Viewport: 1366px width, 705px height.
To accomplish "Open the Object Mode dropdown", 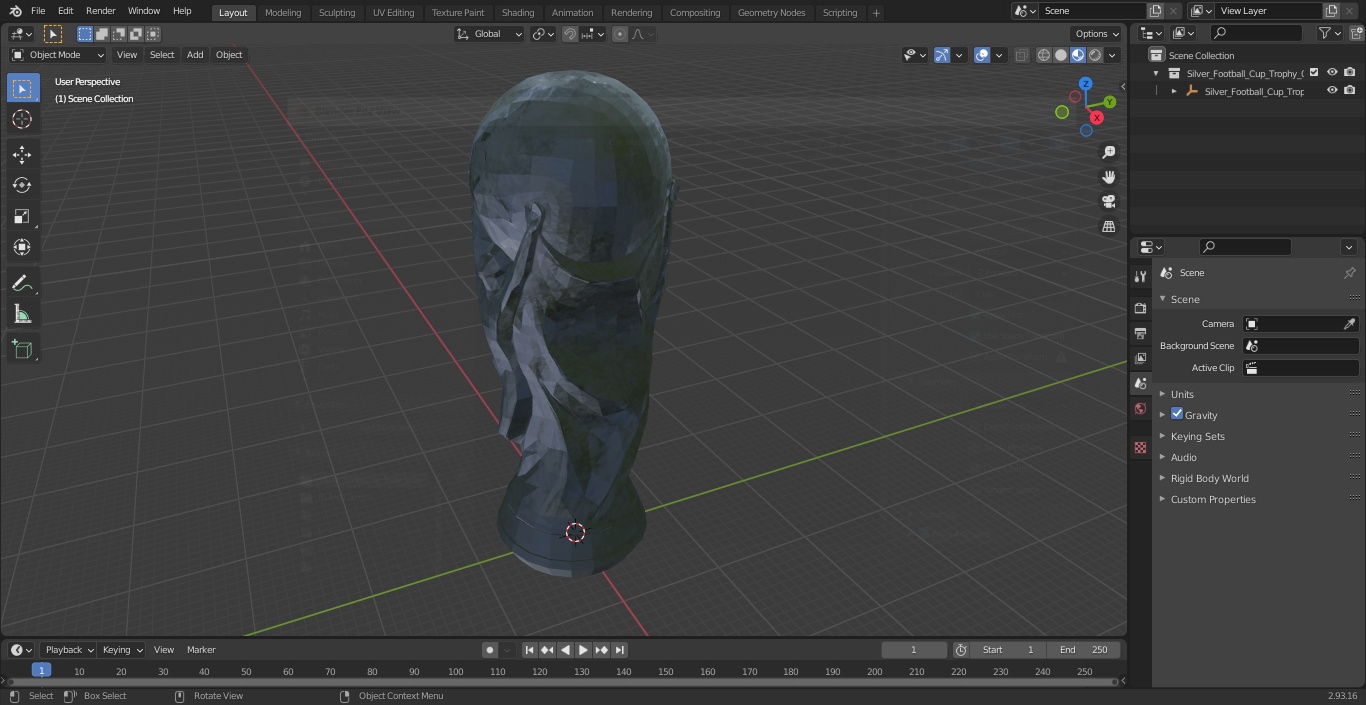I will pos(58,55).
